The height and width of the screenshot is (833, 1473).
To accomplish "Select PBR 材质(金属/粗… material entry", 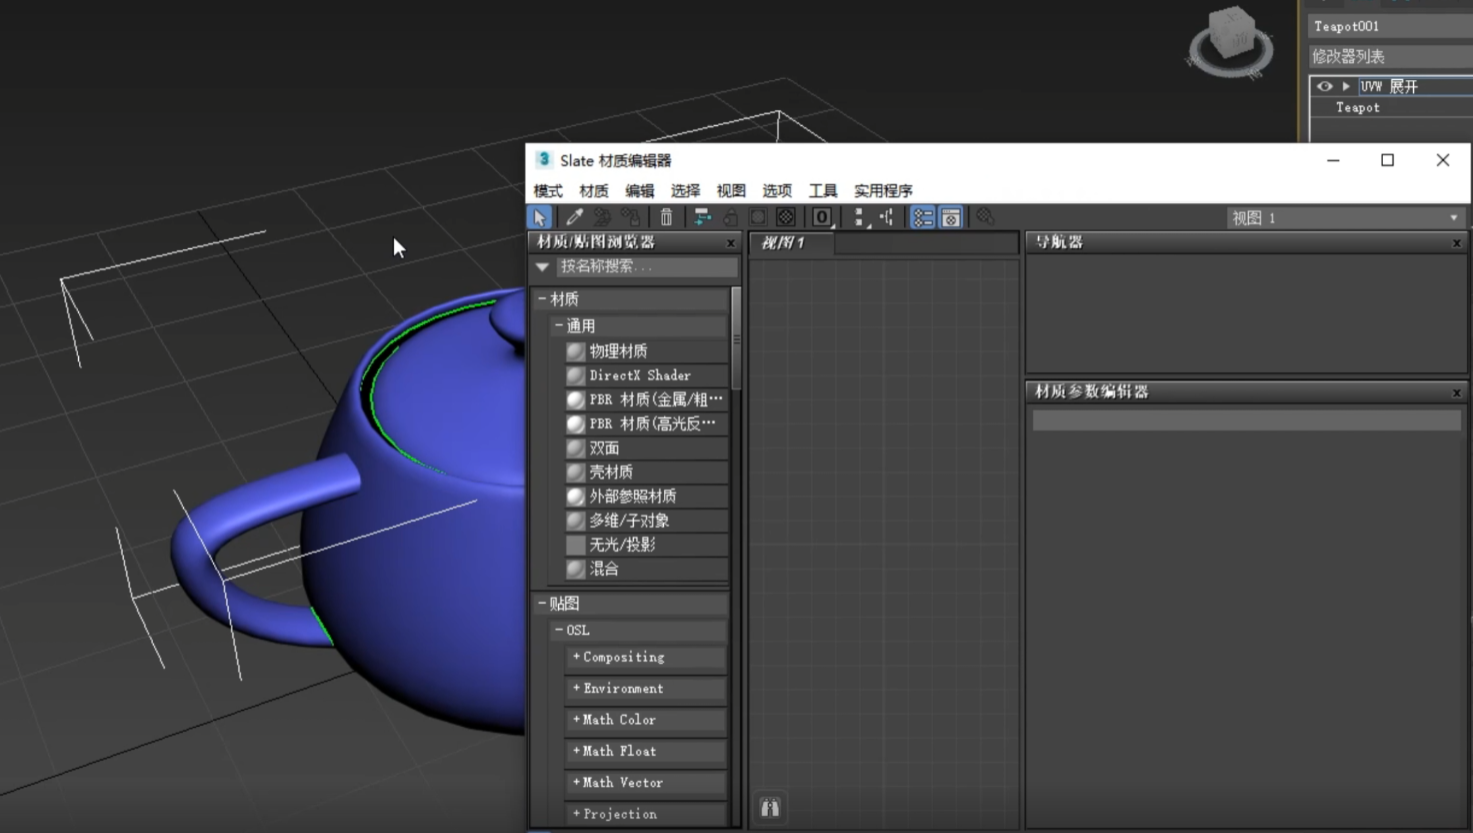I will pos(646,399).
